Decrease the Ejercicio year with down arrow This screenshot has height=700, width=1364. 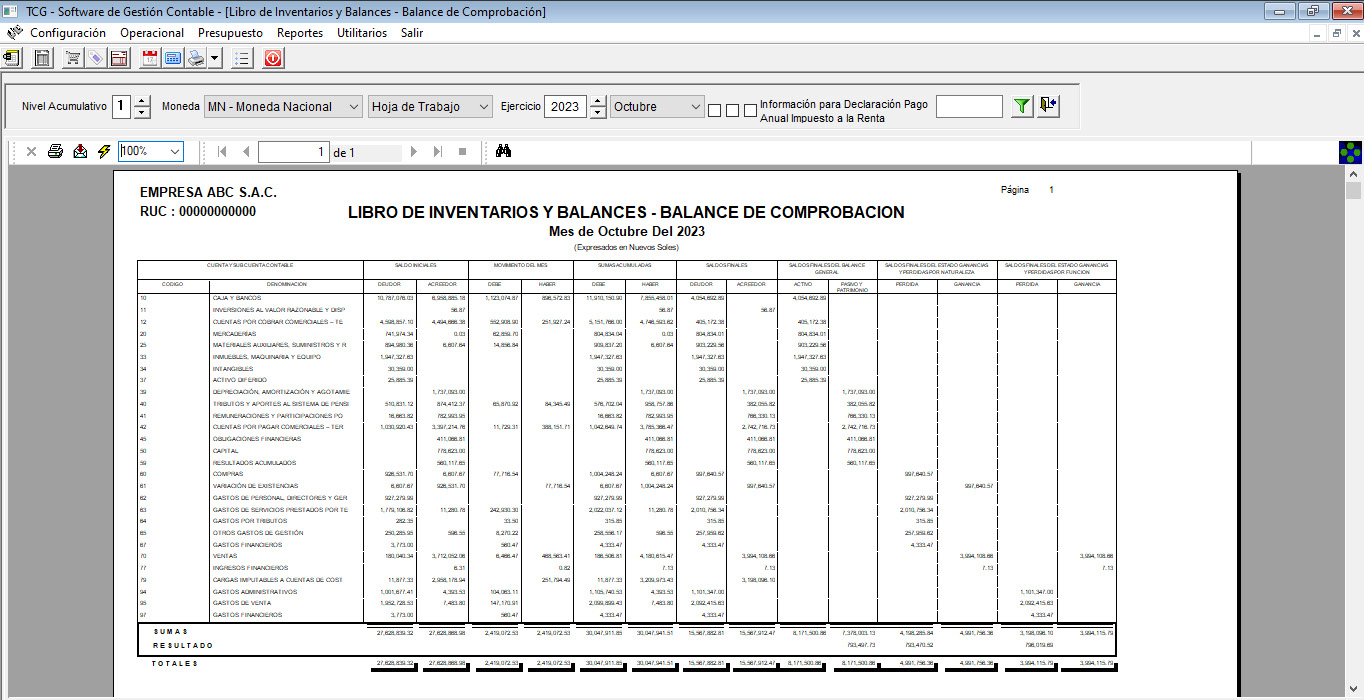[598, 112]
